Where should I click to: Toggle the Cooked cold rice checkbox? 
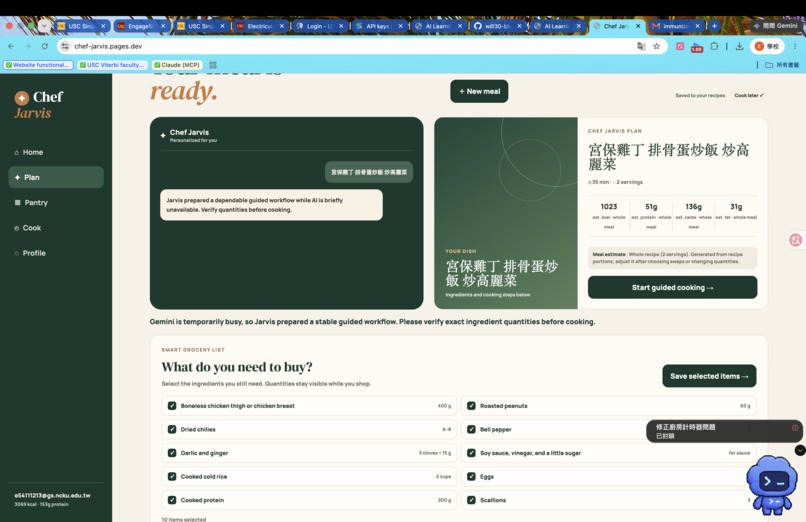pos(172,476)
